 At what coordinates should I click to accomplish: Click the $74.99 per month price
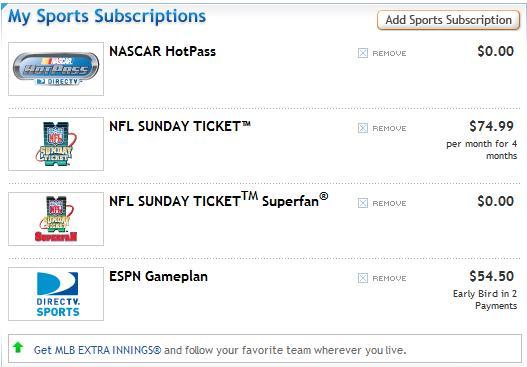click(491, 126)
